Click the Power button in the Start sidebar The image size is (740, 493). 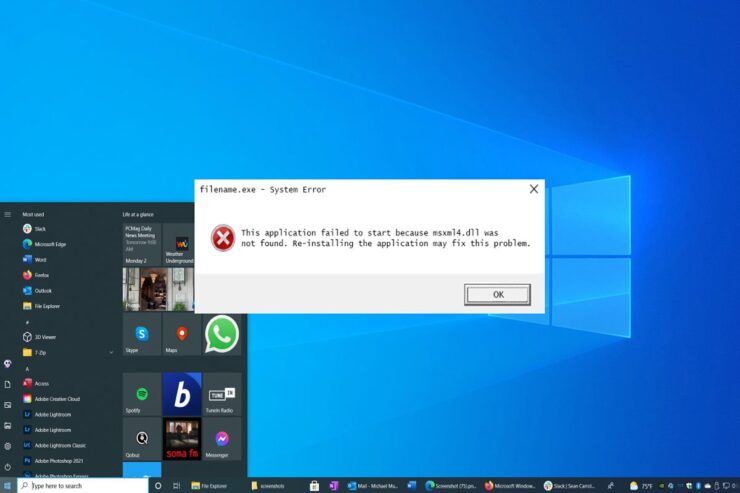[8, 467]
